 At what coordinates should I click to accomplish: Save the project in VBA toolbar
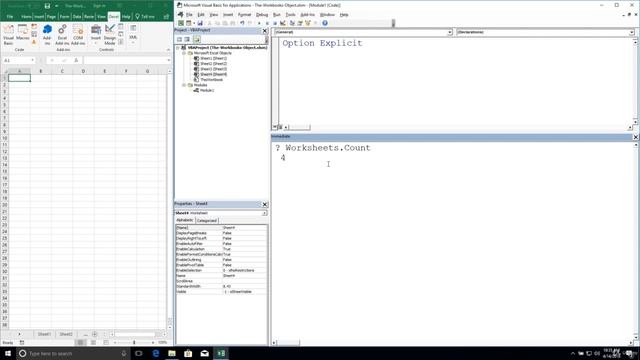click(200, 23)
